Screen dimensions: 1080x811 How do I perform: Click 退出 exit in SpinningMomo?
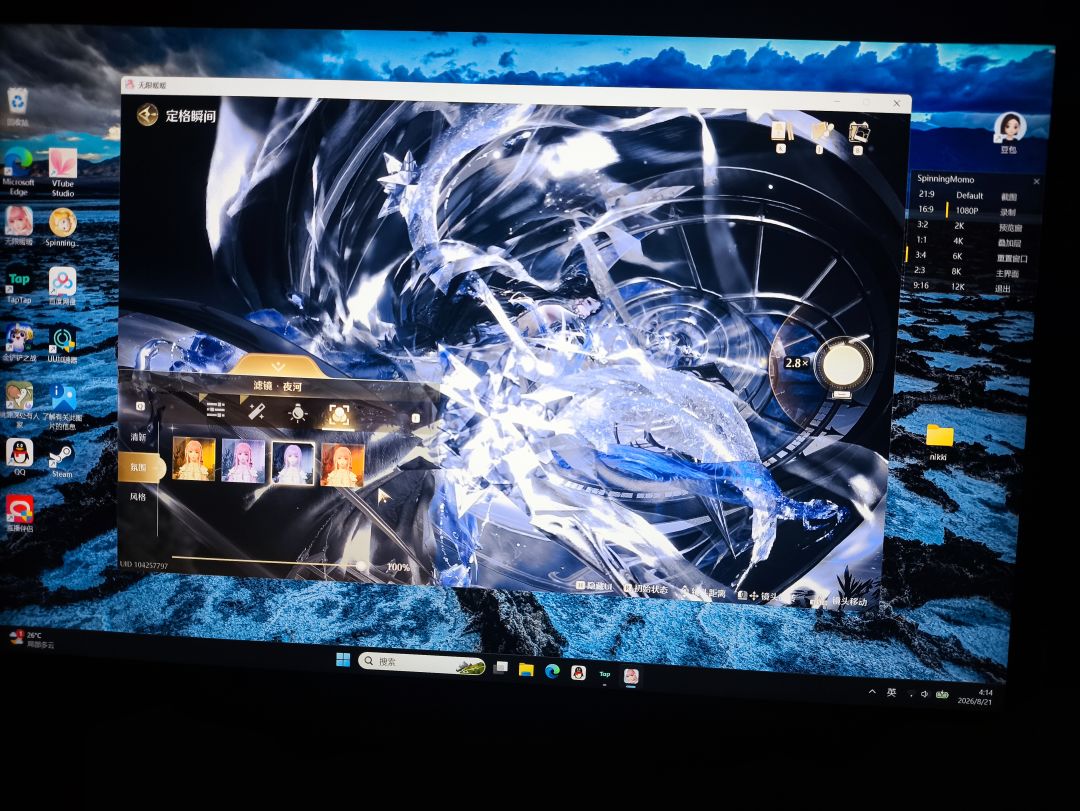(1003, 289)
